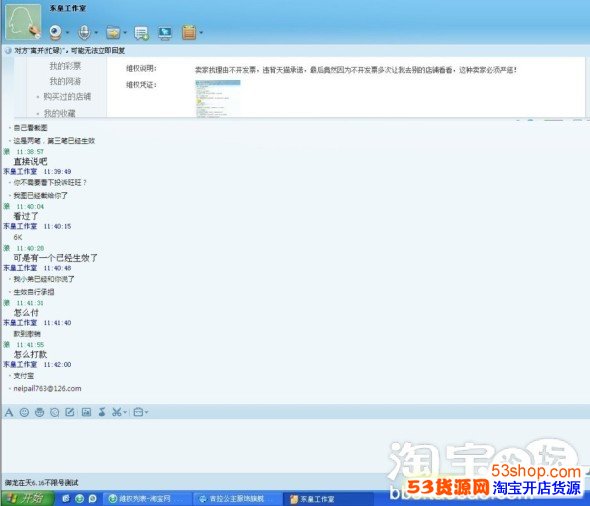Start remote assistance with monitor icon
Viewport: 590px width, 506px height.
click(165, 33)
